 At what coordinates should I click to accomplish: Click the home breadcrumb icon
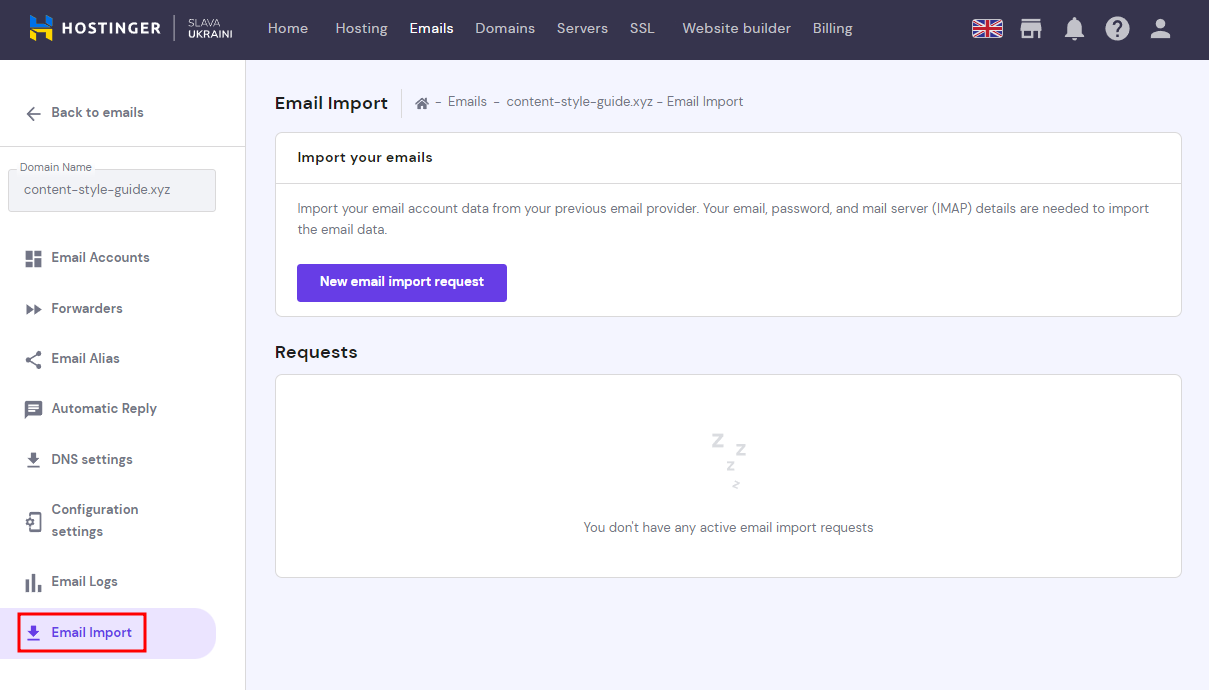coord(422,102)
